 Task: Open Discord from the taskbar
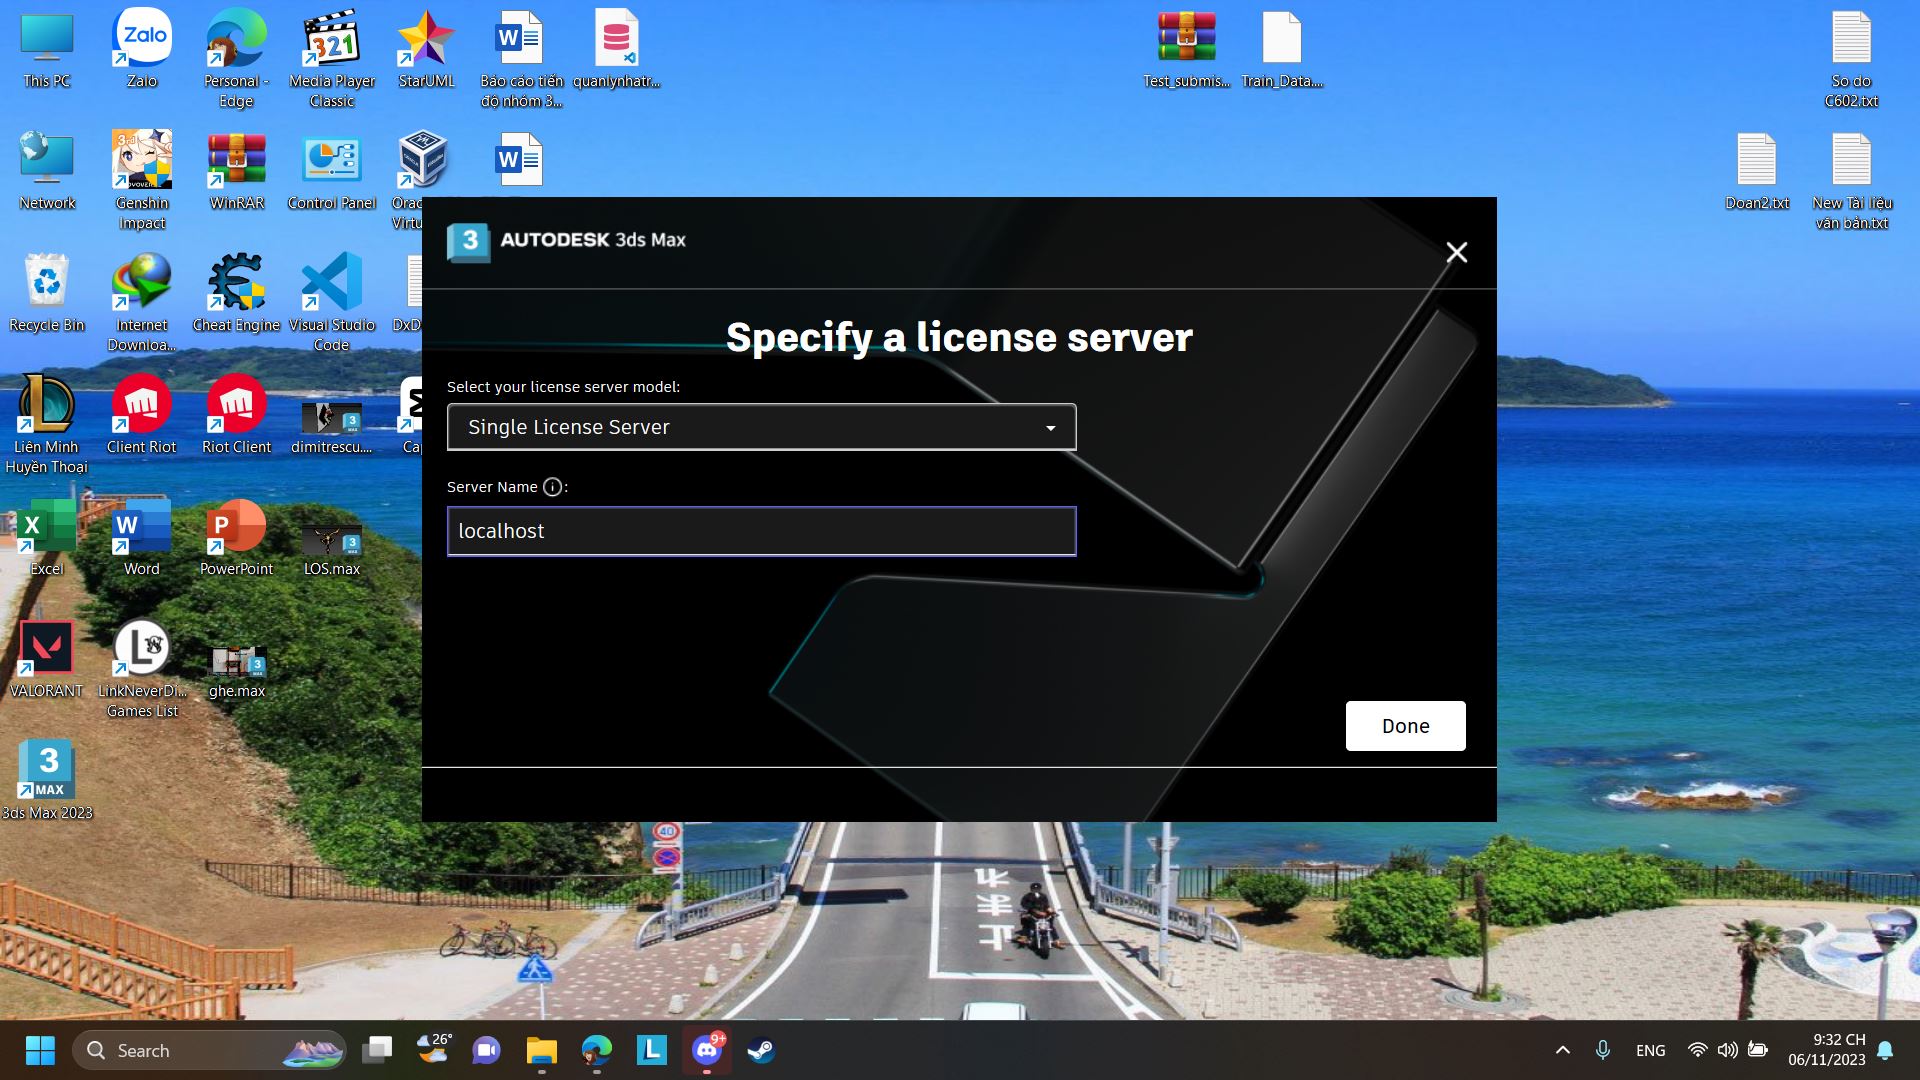coord(706,1050)
